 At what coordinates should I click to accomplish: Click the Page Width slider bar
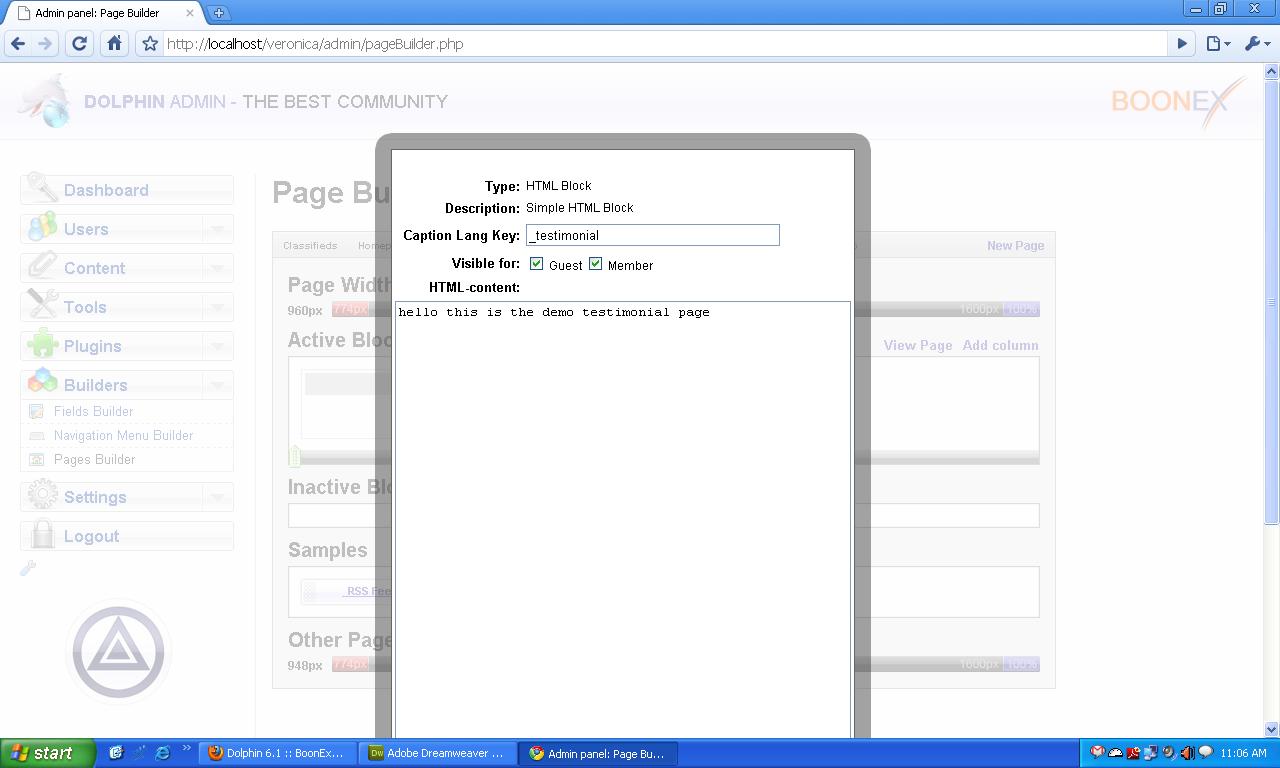[x=920, y=310]
